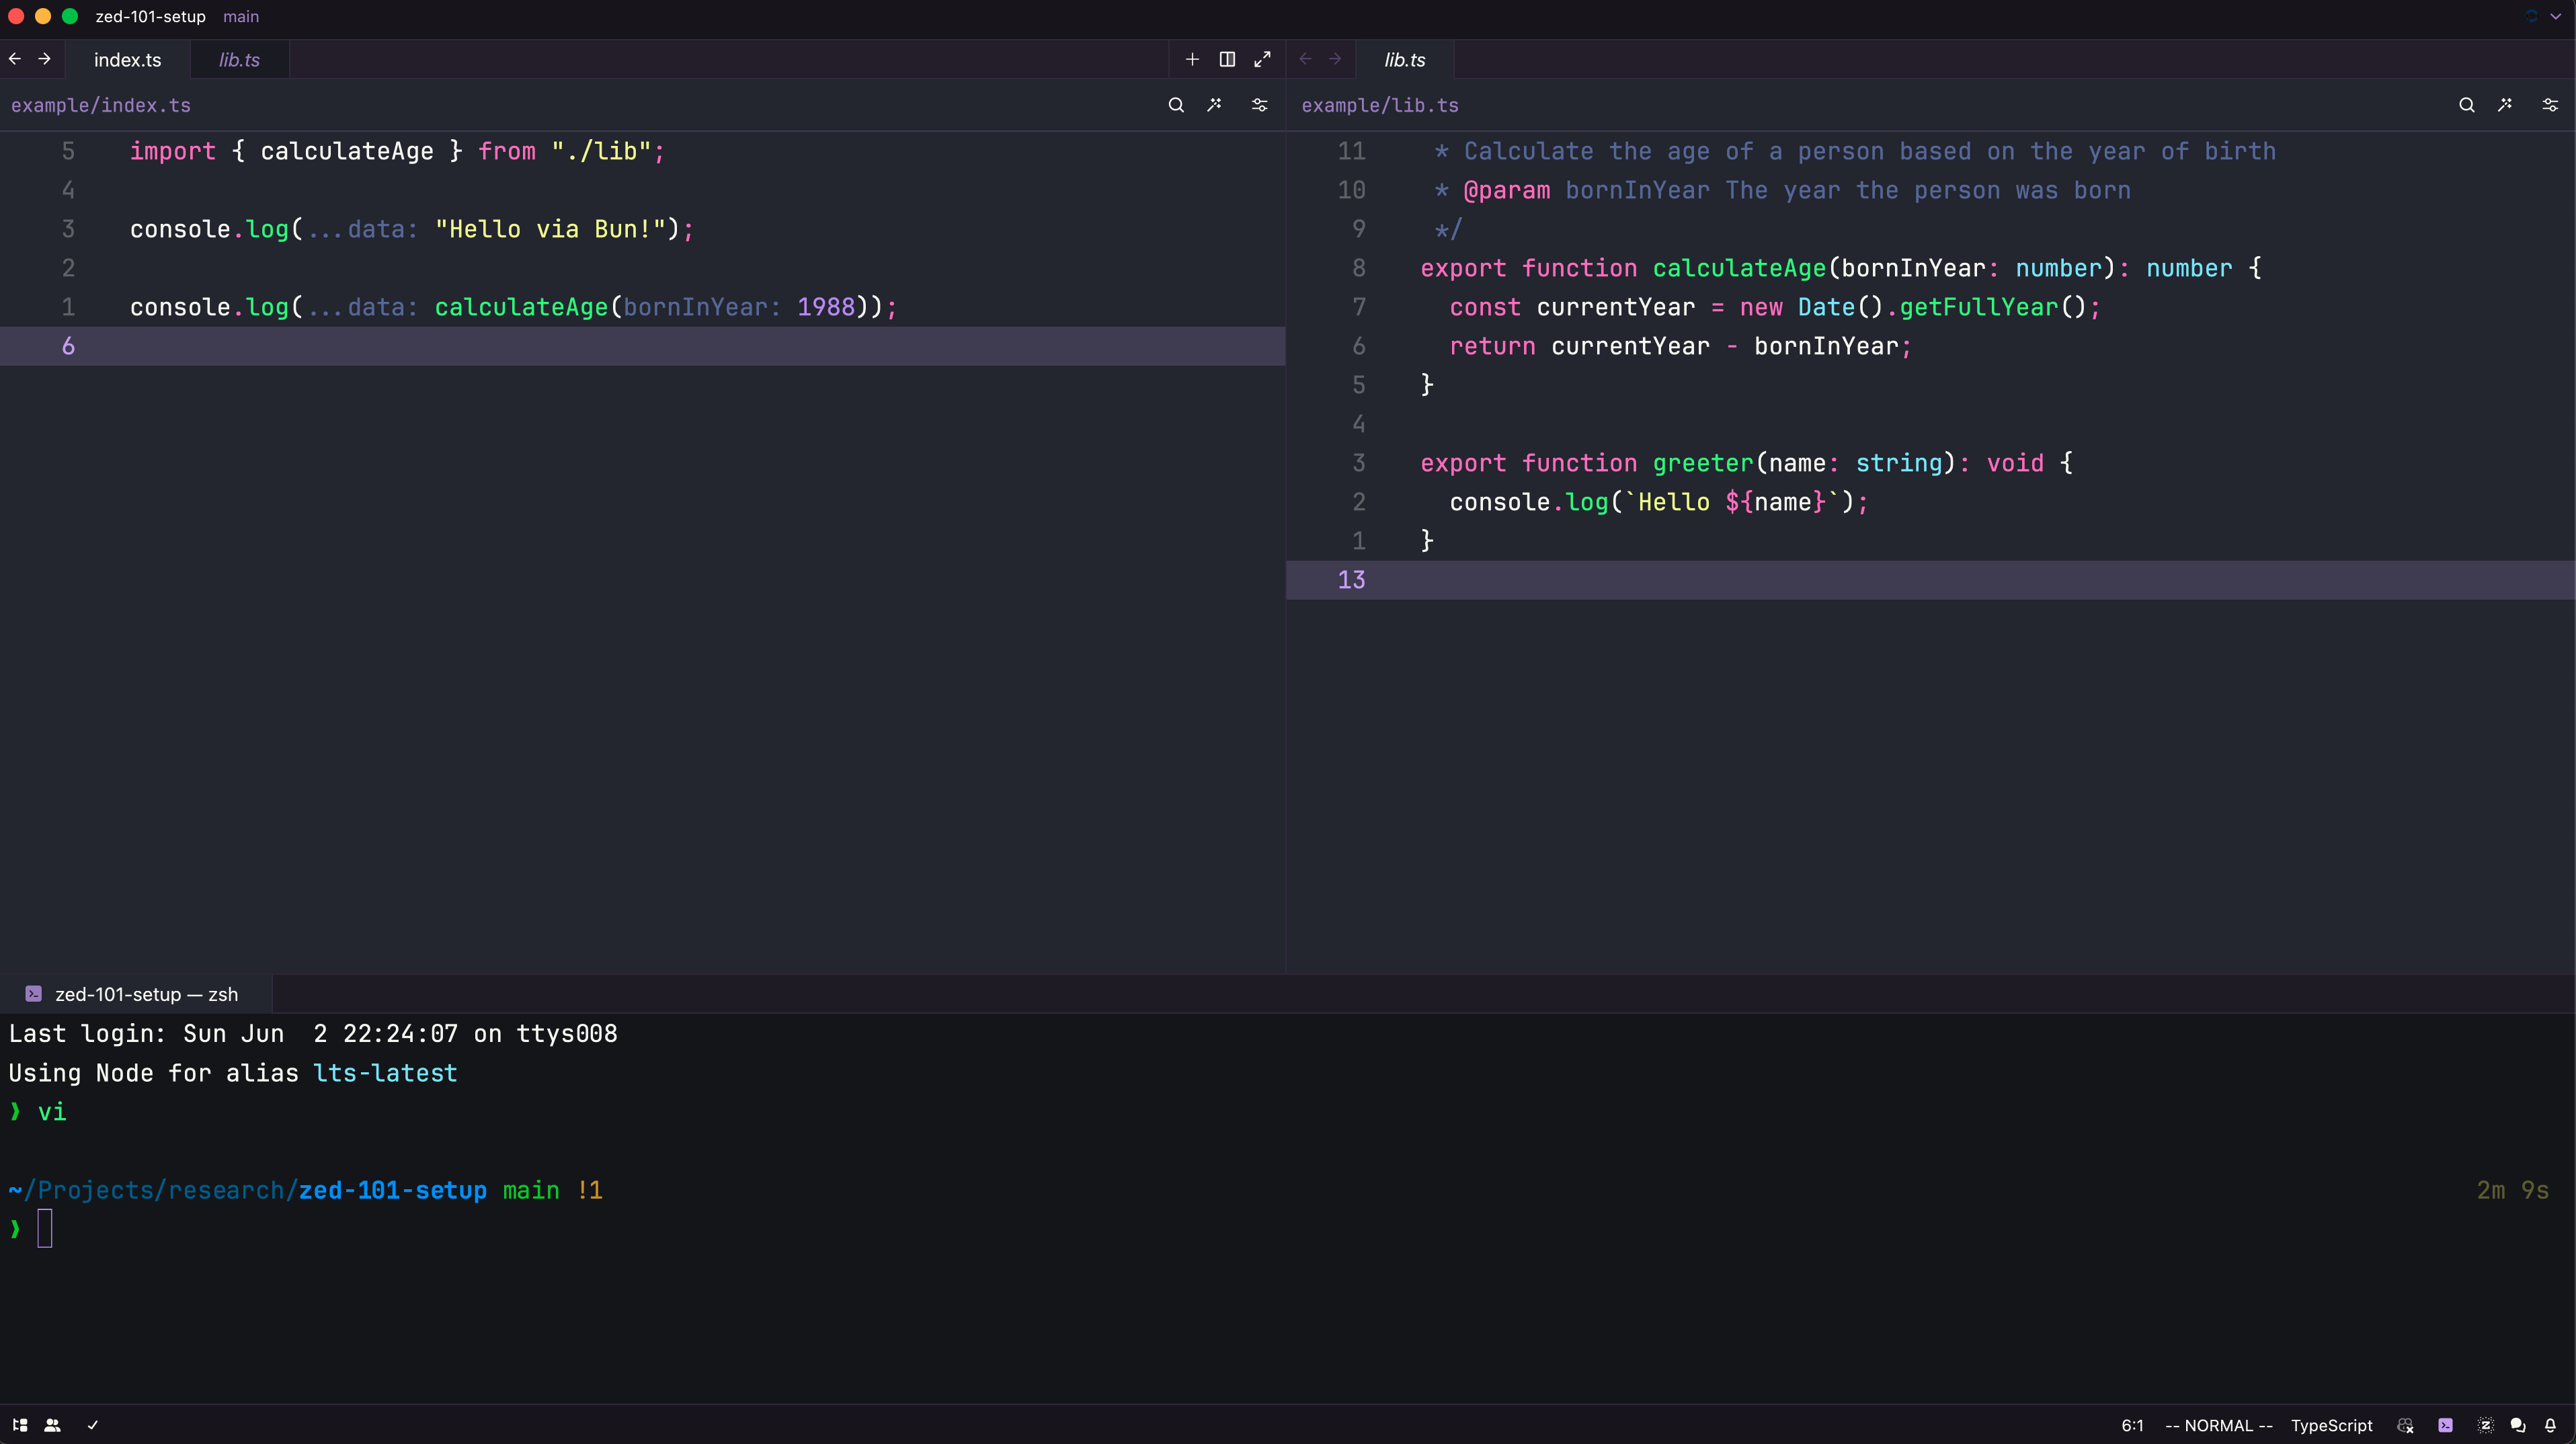Click line number 8 gutter in lib.ts
Screen dimensions: 2576x1444
click(1358, 268)
